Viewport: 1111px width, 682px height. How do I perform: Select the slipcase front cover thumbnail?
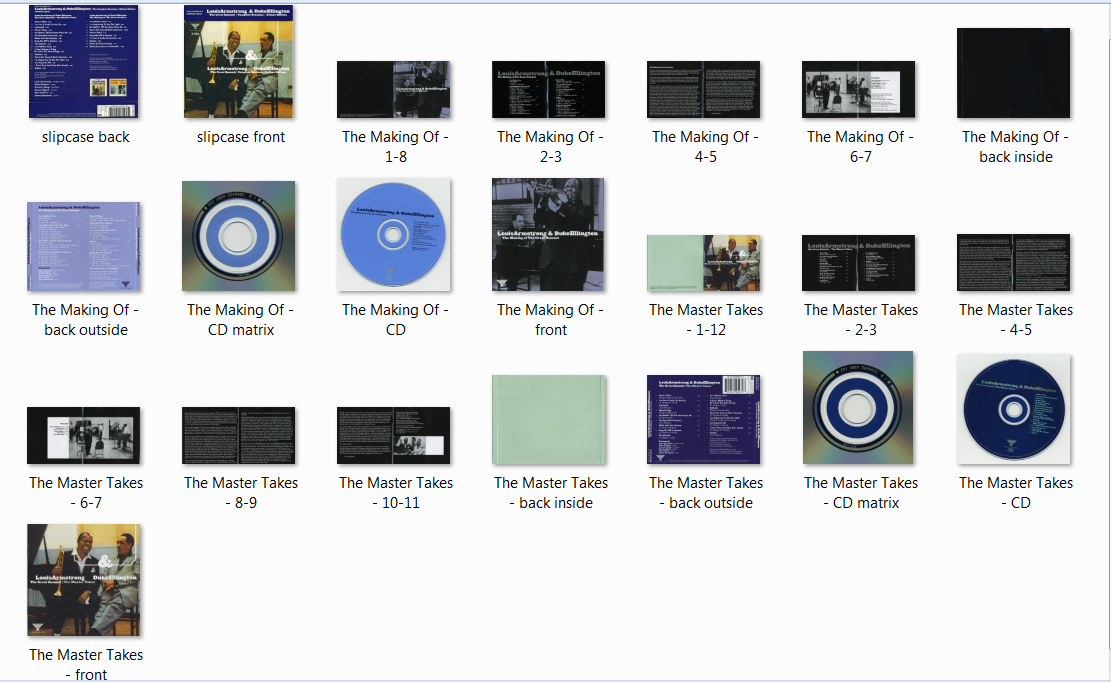coord(239,62)
